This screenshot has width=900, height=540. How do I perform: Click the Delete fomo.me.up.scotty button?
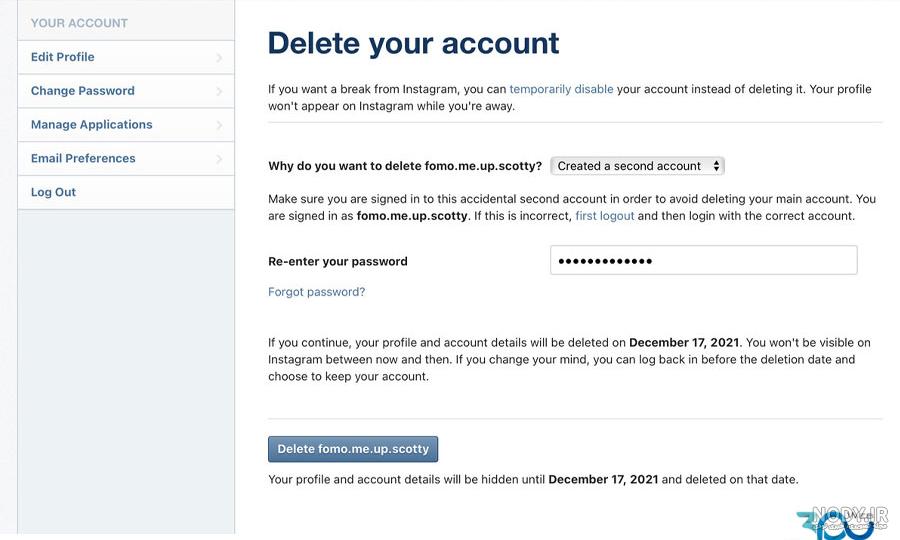[x=353, y=449]
